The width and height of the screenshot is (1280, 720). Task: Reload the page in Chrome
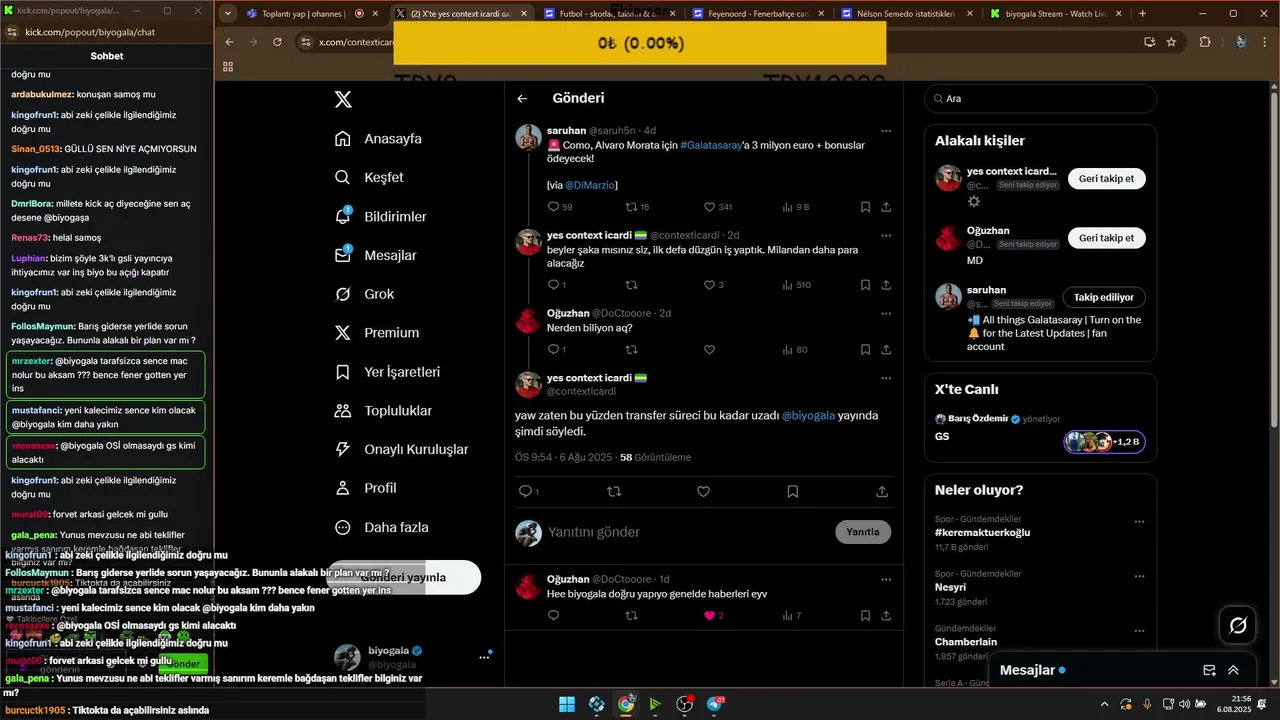(x=277, y=42)
